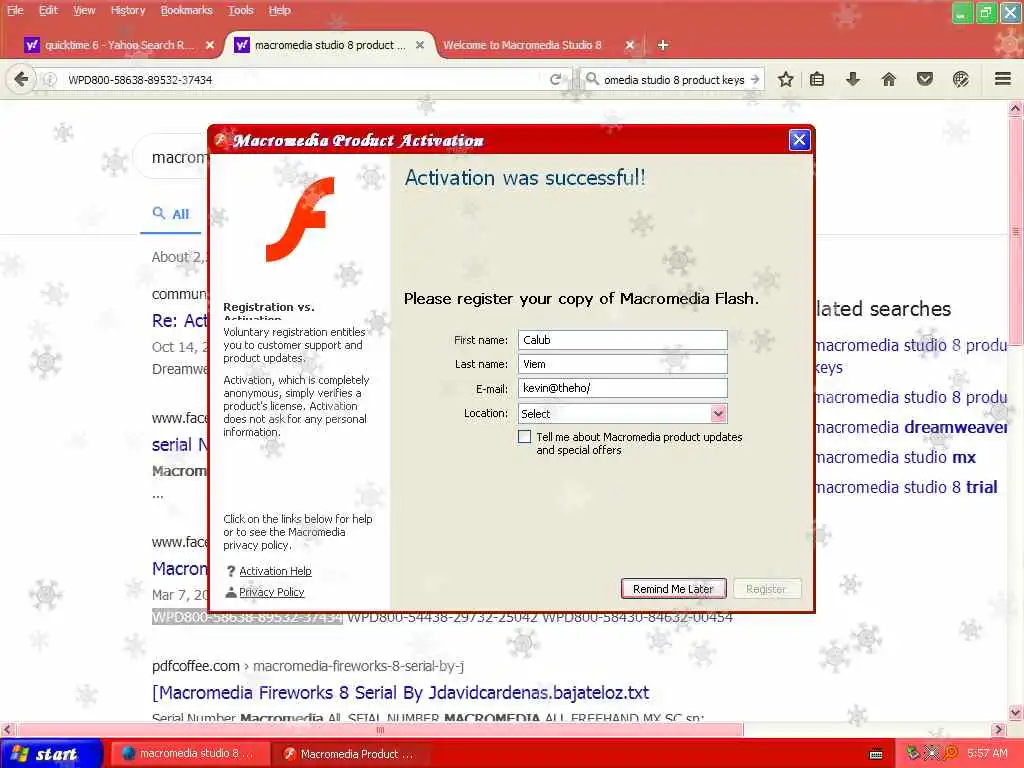Click the E-mail field
Screen dimensions: 1024x768
622,388
